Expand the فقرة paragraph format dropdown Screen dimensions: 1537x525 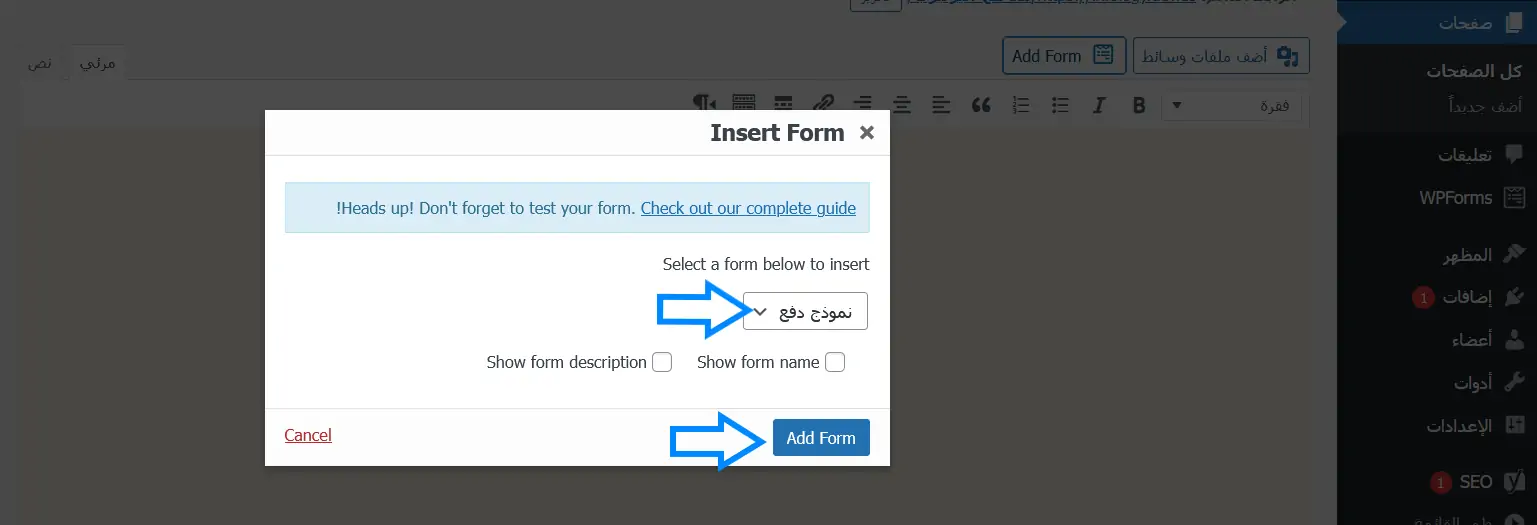[x=1231, y=105]
